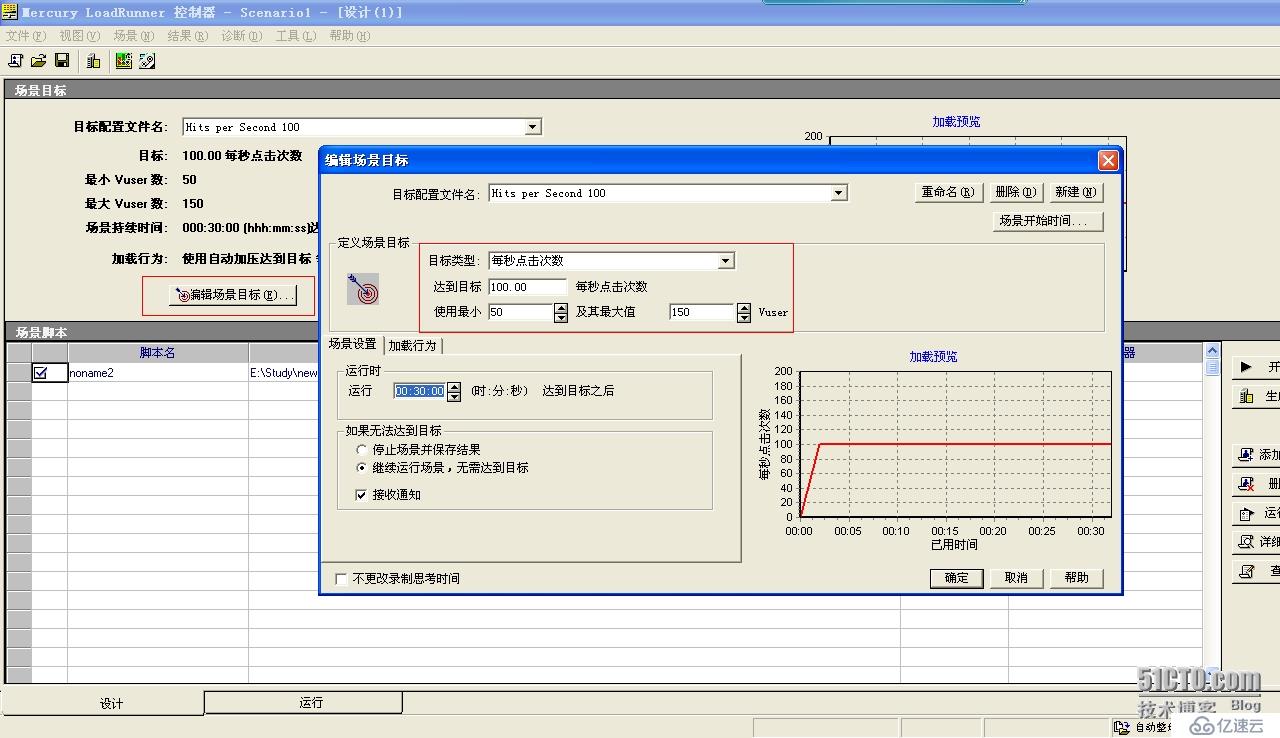Click the green chart analysis toolbar icon
This screenshot has width=1280, height=738.
(x=124, y=61)
